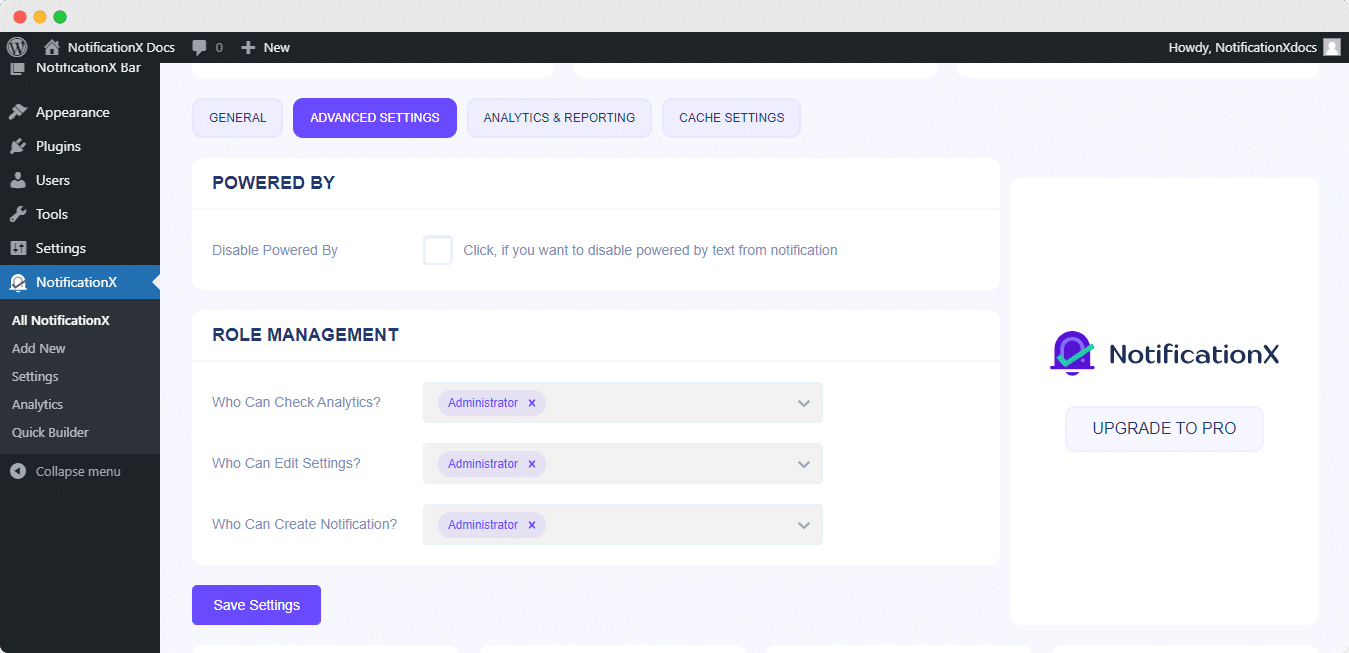This screenshot has height=653, width=1349.
Task: Click the user avatar beside Howdy
Action: click(1331, 47)
